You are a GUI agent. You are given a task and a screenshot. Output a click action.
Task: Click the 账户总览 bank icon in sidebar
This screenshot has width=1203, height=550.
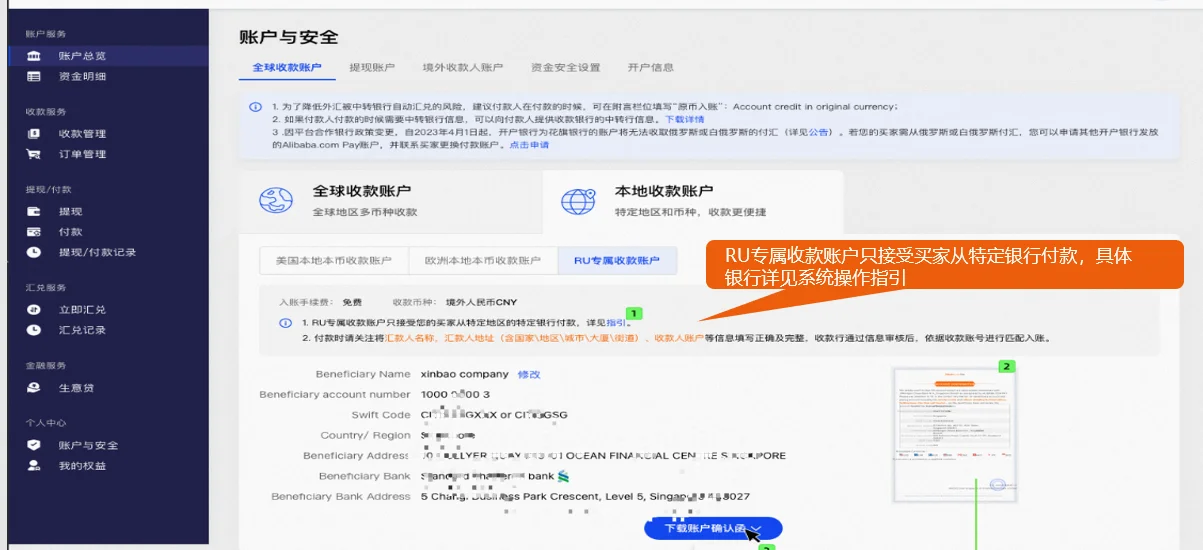click(34, 56)
